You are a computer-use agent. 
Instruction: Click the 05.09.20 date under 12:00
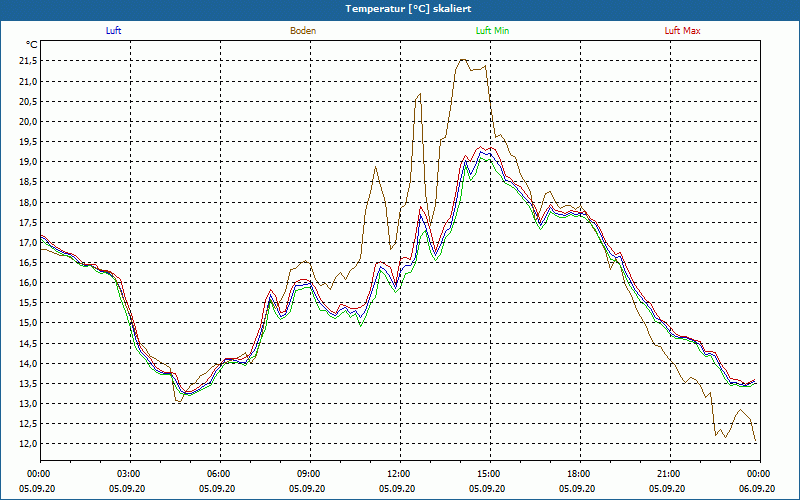(397, 489)
